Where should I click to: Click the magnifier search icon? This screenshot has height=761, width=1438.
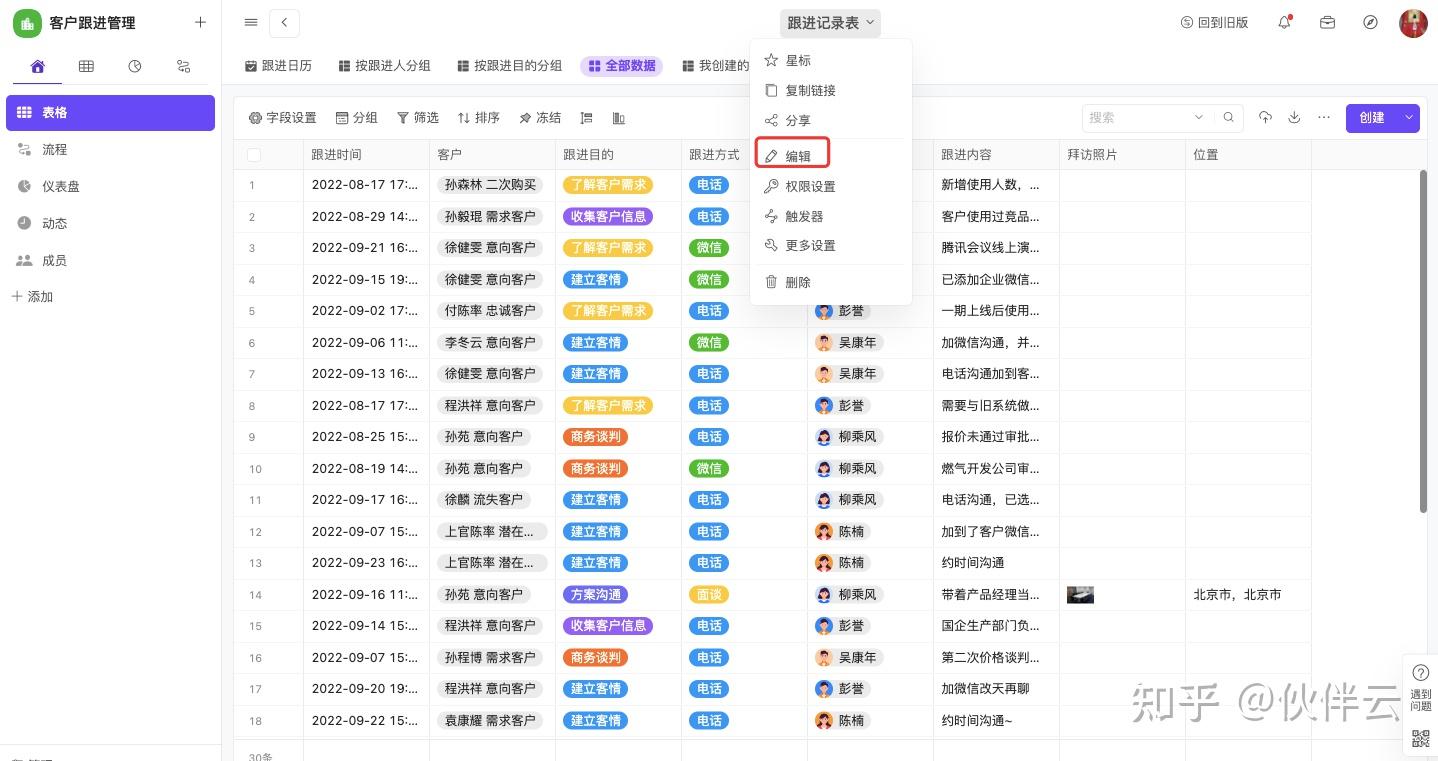pyautogui.click(x=1229, y=118)
